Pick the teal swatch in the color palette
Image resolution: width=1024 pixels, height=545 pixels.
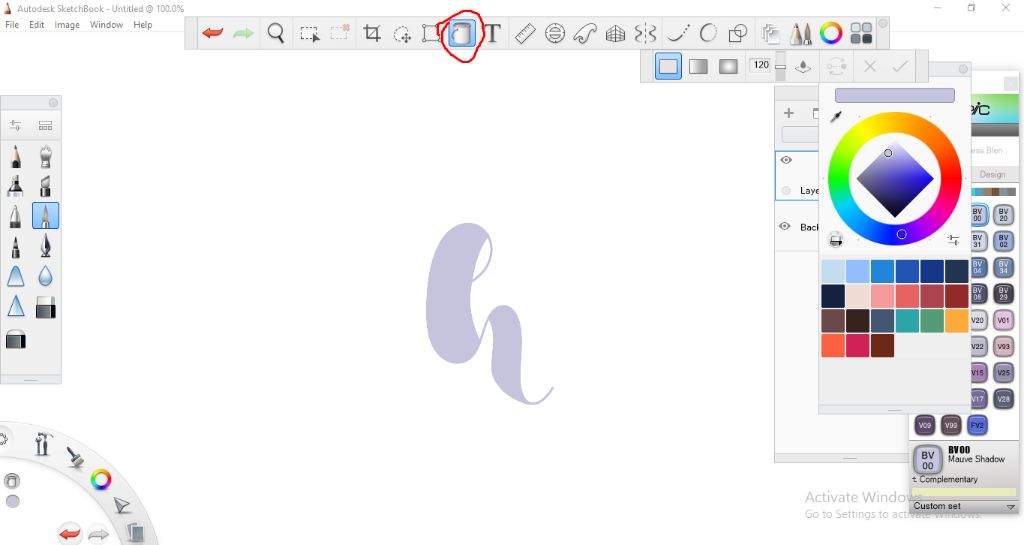[x=907, y=321]
